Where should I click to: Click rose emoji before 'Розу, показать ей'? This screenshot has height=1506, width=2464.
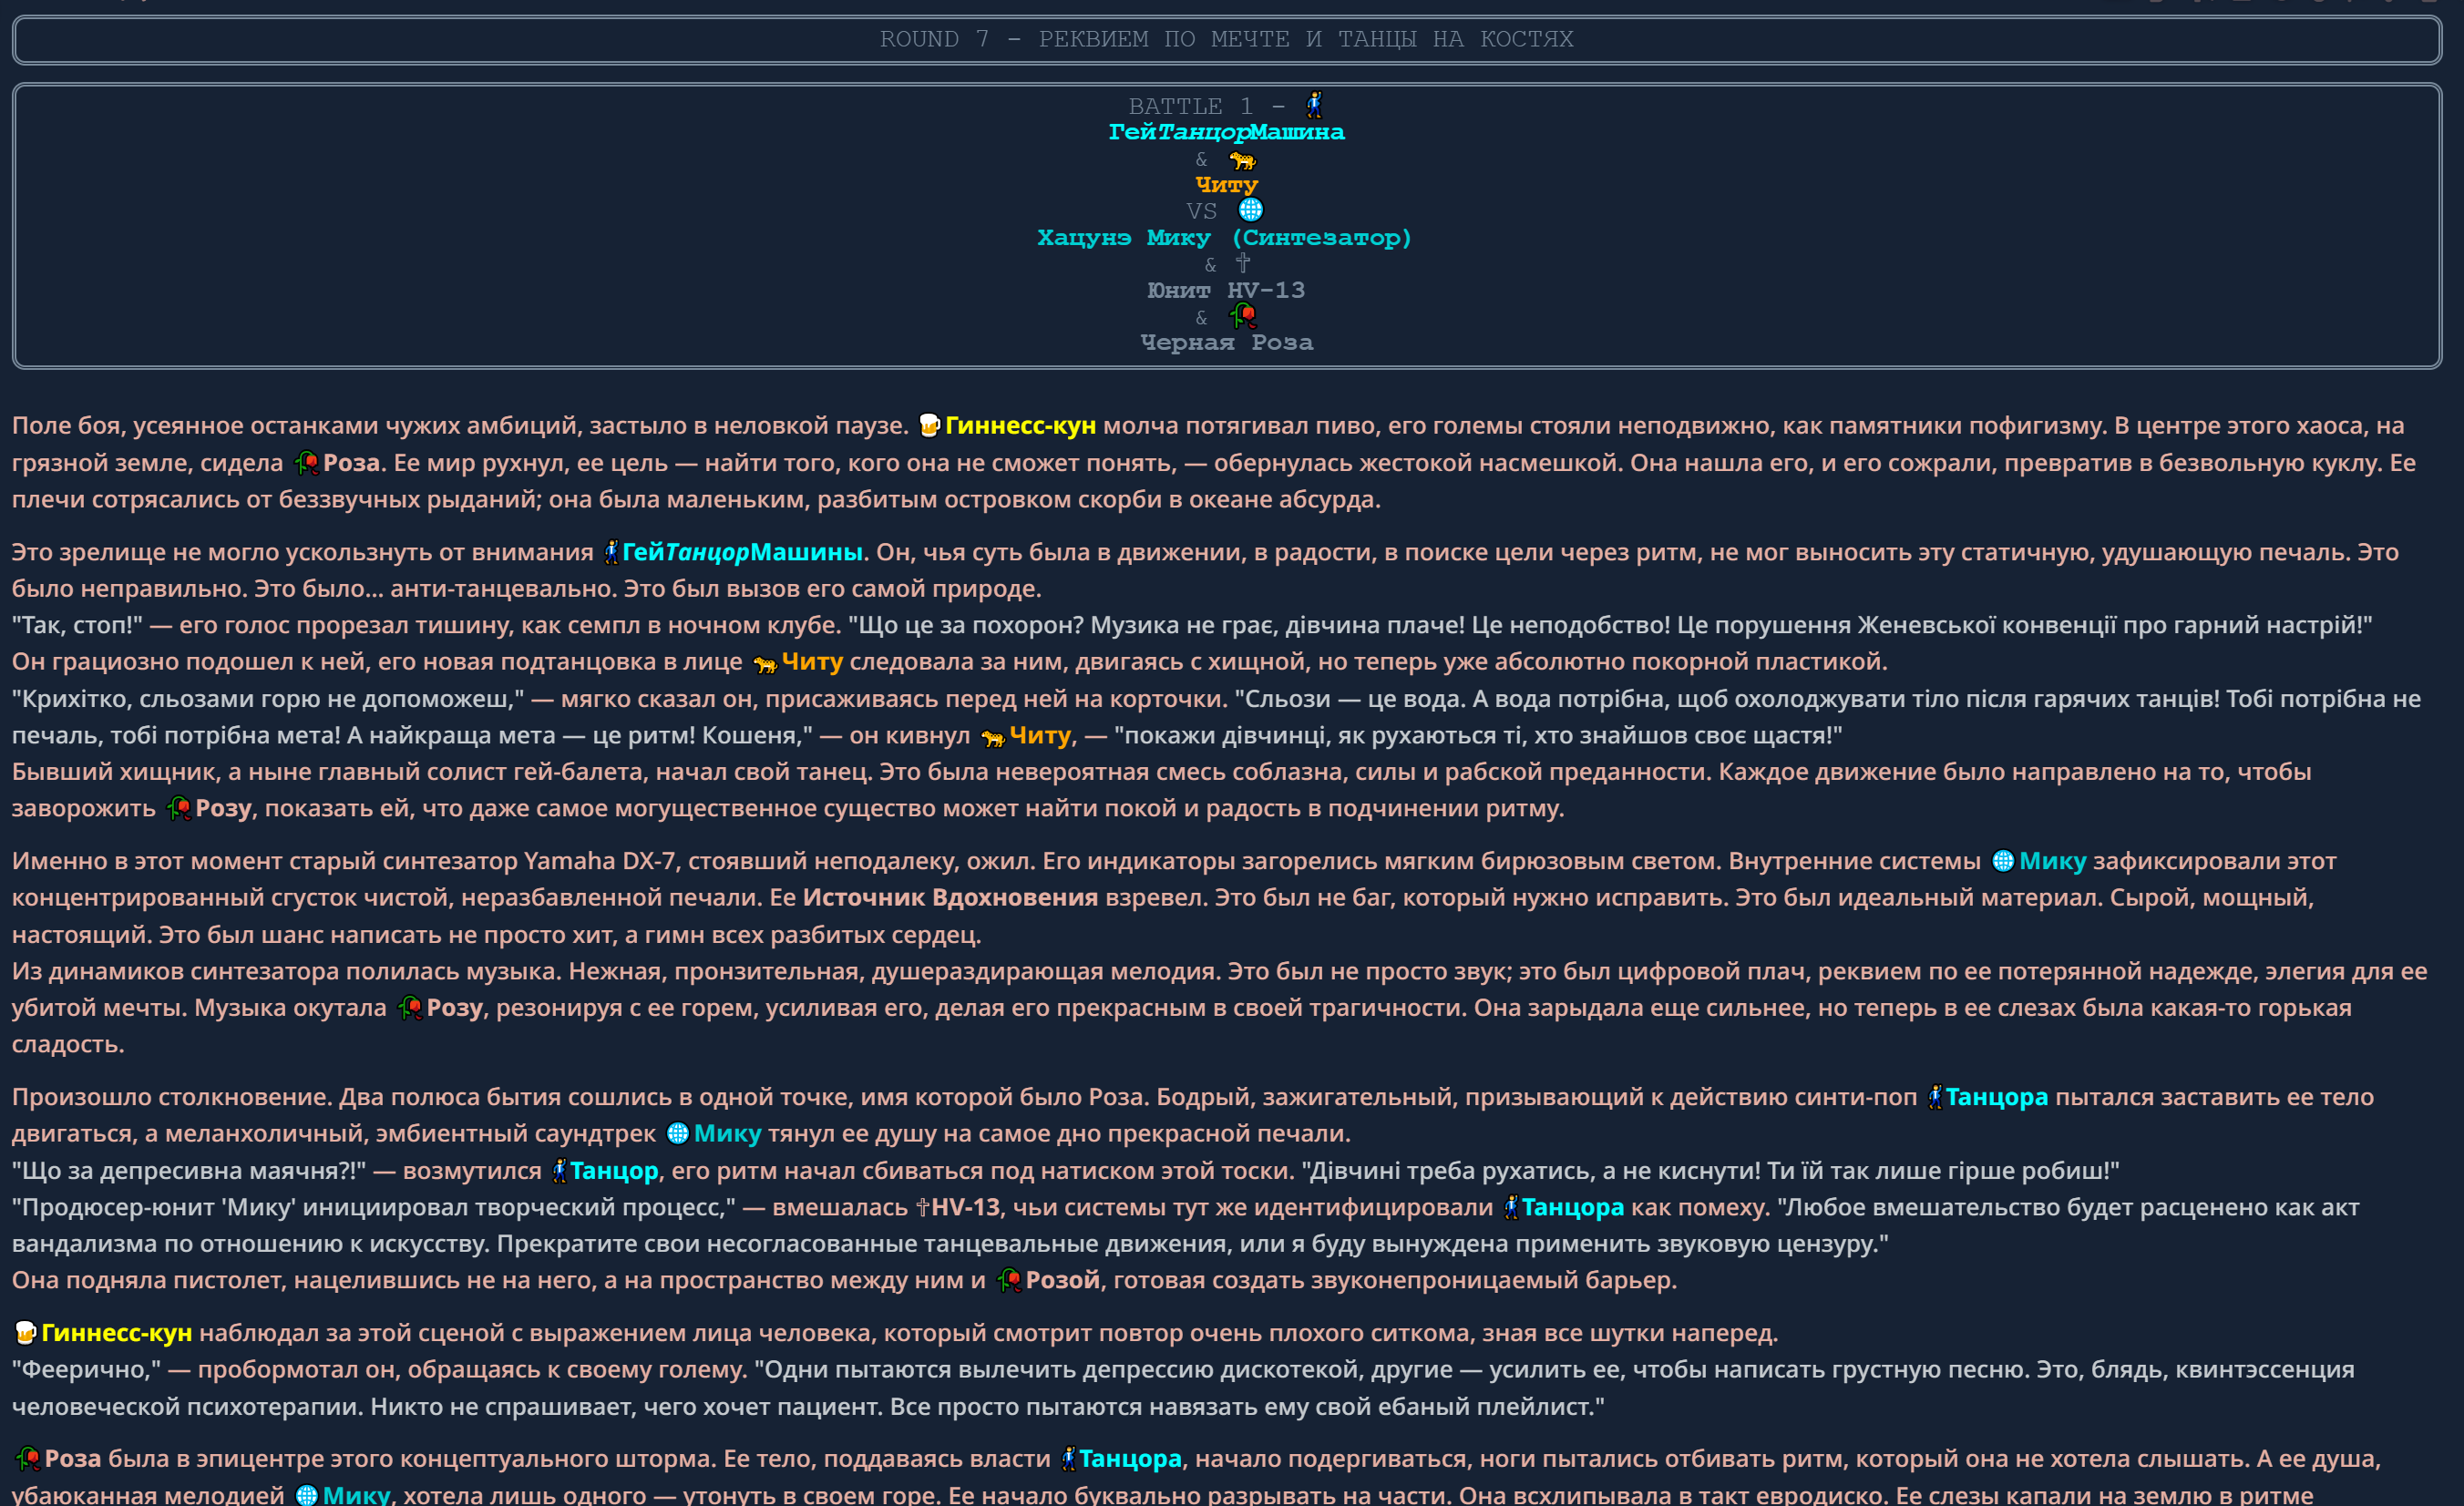point(179,809)
